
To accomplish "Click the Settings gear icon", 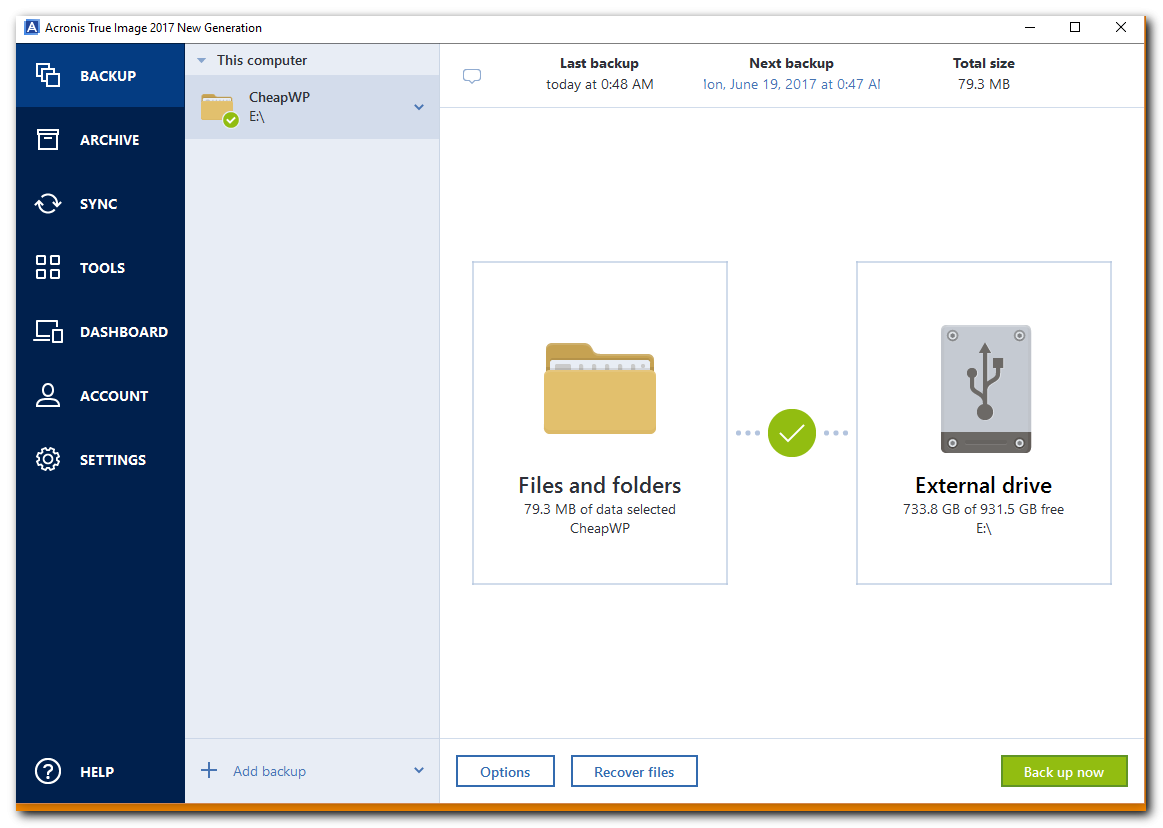I will [48, 460].
